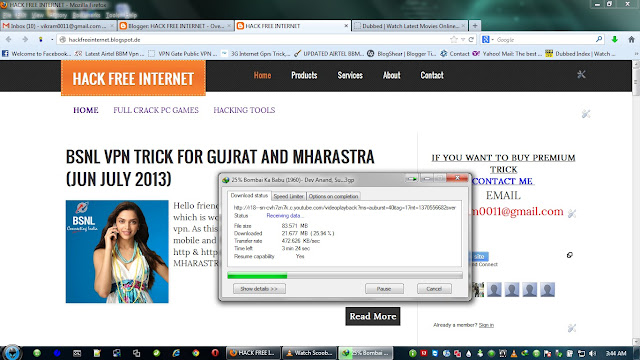This screenshot has width=640, height=360.
Task: Open the Firefox downloads arrow icon
Action: (615, 40)
